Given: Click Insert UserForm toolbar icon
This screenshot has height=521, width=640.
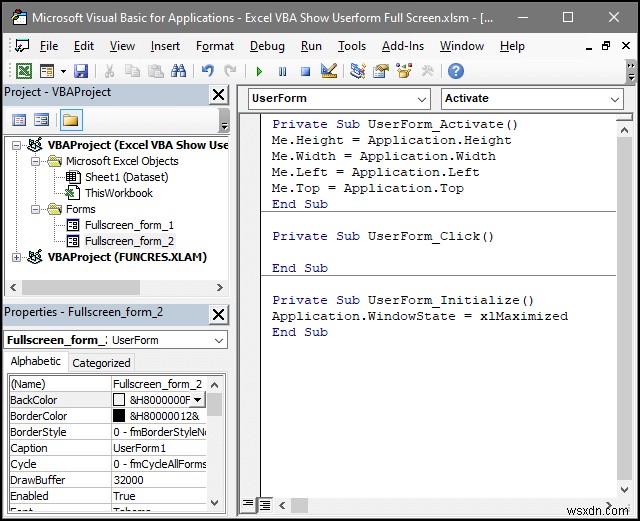Looking at the screenshot, I should [x=47, y=71].
